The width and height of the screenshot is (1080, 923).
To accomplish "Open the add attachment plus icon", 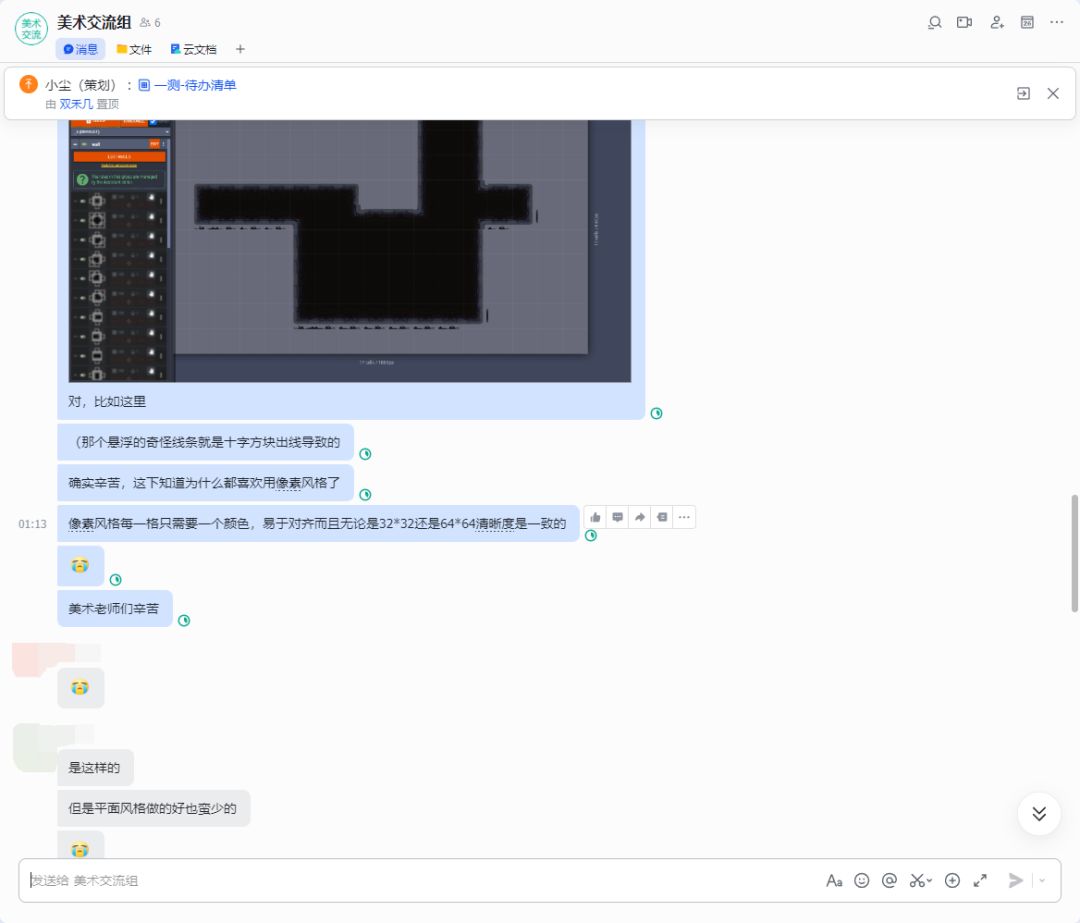I will click(x=953, y=880).
